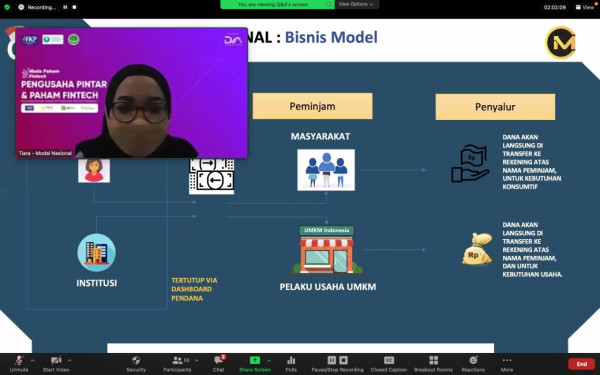Click the UMKM Indonesia shop icon
This screenshot has width=600, height=375.
pos(326,249)
